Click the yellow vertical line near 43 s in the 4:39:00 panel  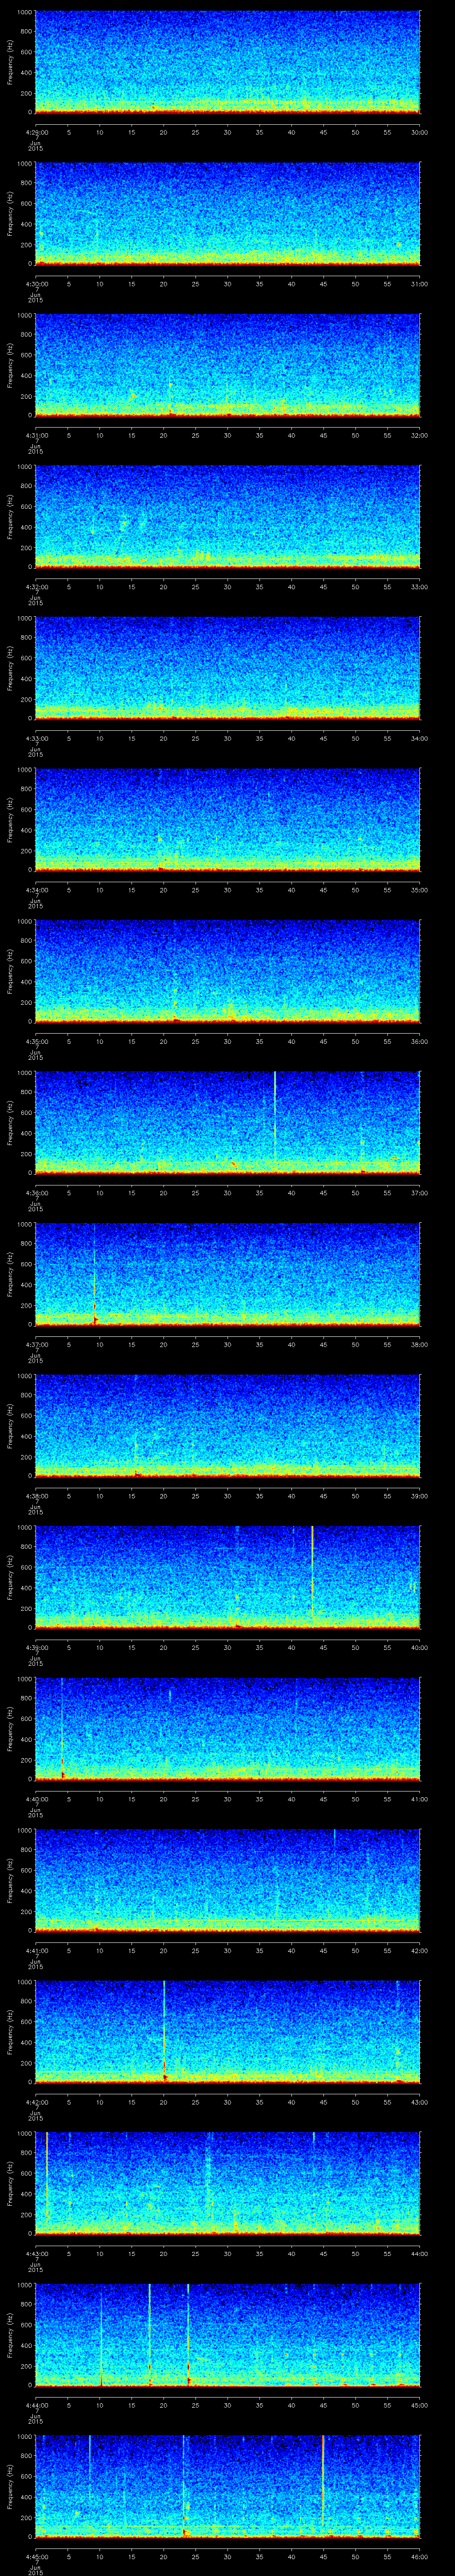pos(313,1570)
